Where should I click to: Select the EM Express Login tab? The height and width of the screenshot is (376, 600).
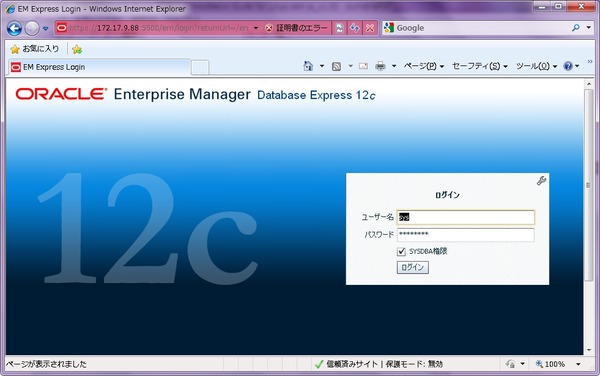99,67
